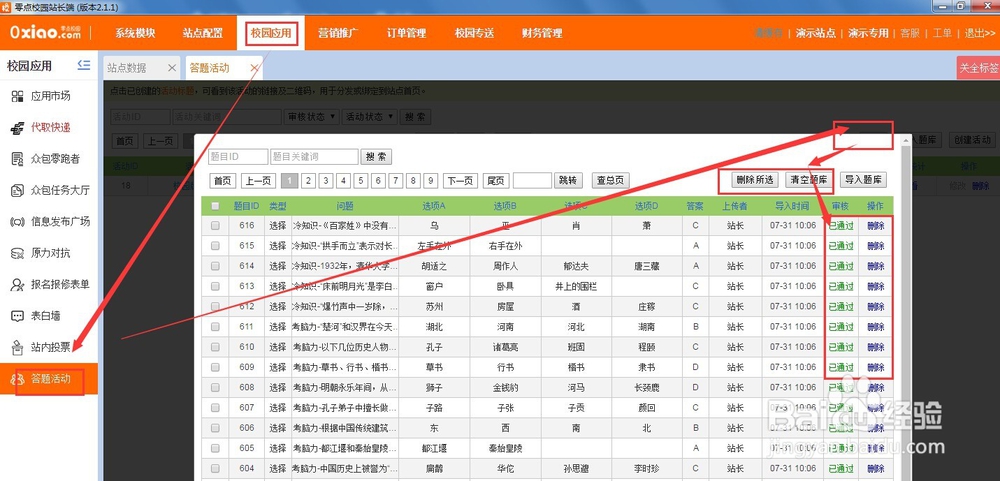Click the dialog 搜索 button
The width and height of the screenshot is (1000, 481).
click(x=376, y=157)
